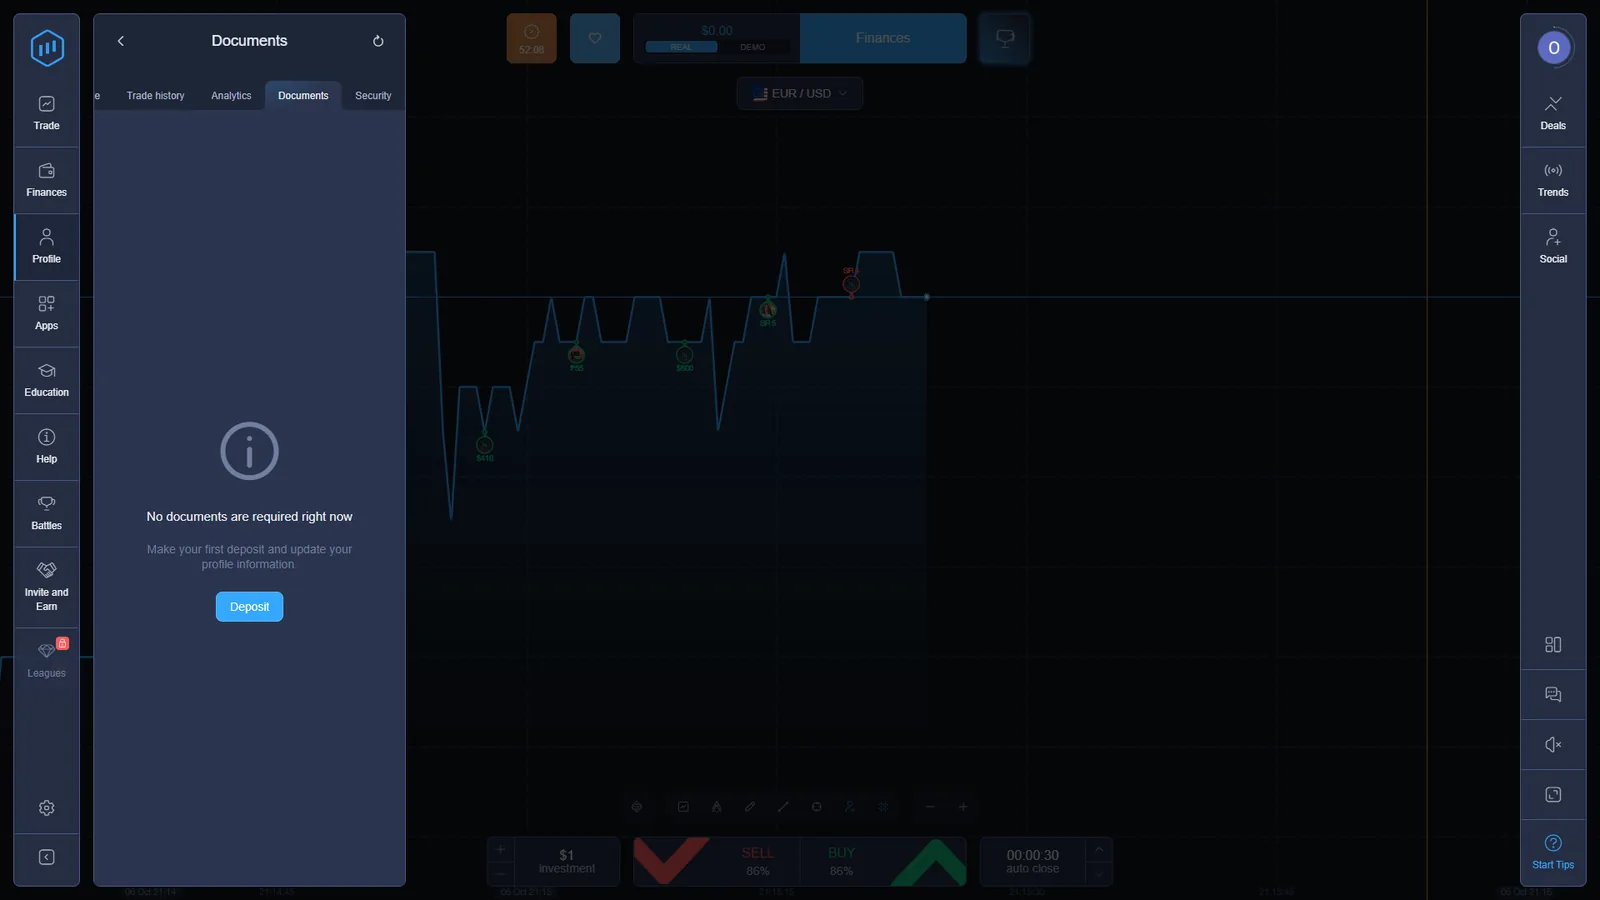Open the Education section
The width and height of the screenshot is (1600, 900).
[x=46, y=380]
